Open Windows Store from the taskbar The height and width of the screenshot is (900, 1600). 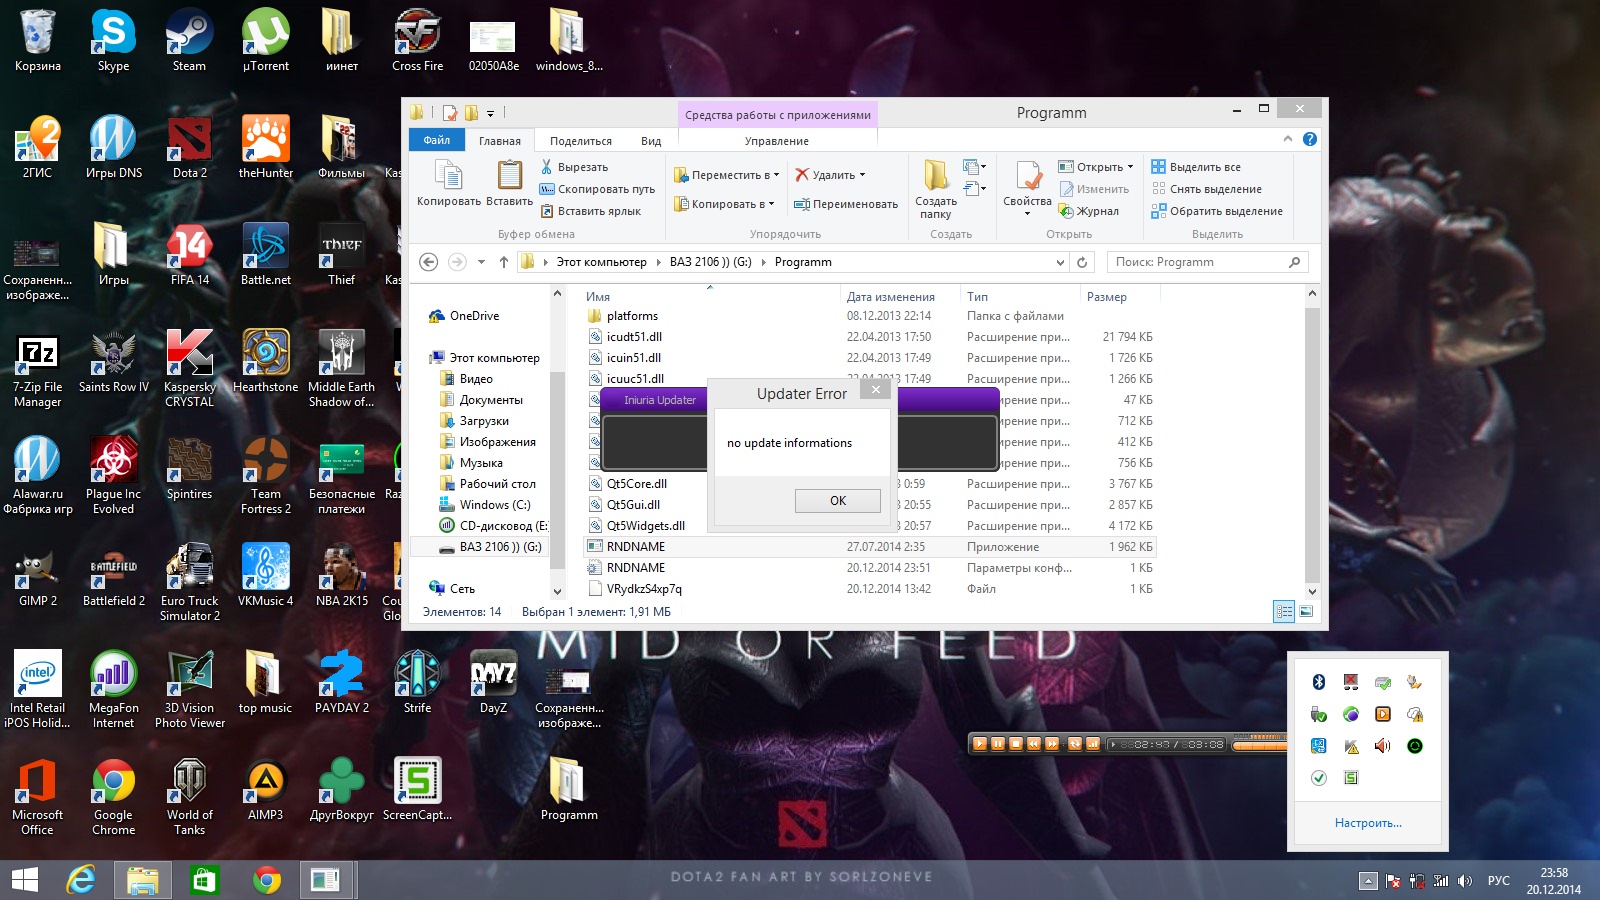(204, 880)
